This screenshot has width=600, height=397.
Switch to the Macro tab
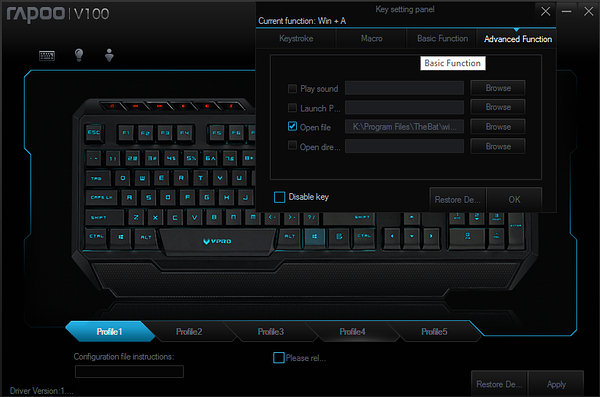pyautogui.click(x=371, y=38)
